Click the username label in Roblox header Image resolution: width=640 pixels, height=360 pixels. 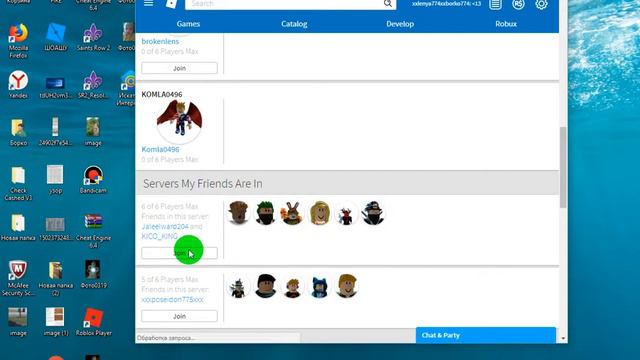coord(446,4)
